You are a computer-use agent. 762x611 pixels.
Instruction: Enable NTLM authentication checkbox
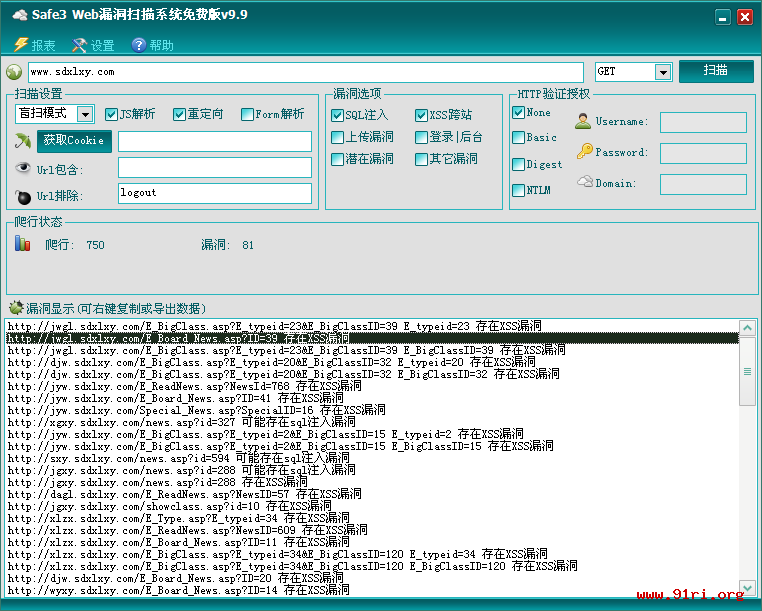(x=519, y=190)
